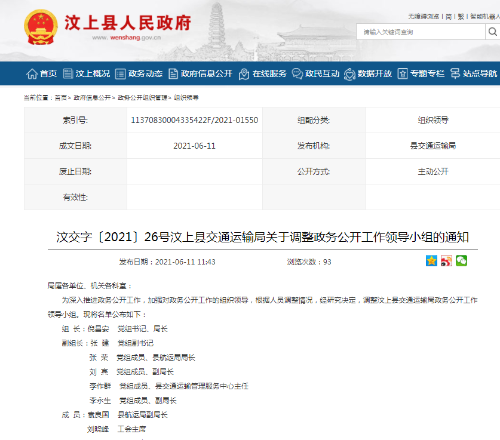
Task: Open 首页 home in navigation bar
Action: tap(41, 73)
